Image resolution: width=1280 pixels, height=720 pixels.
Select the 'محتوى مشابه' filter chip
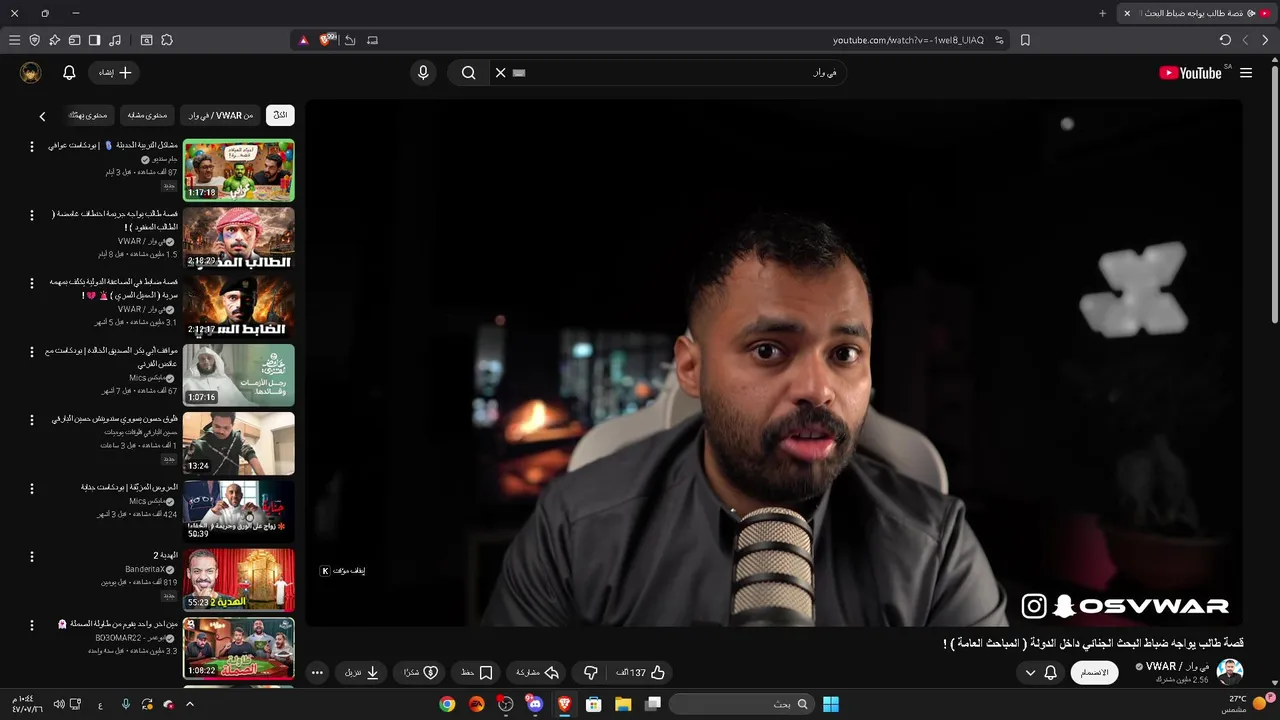(x=147, y=115)
